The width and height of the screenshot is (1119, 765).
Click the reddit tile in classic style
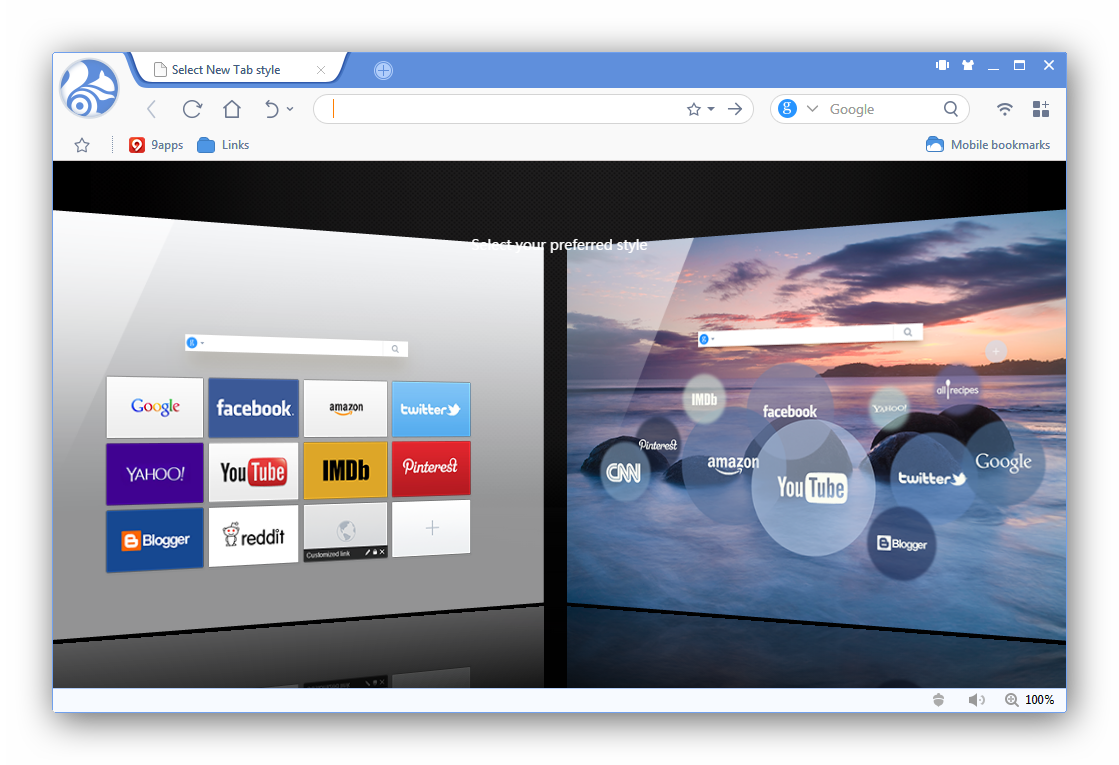[253, 535]
